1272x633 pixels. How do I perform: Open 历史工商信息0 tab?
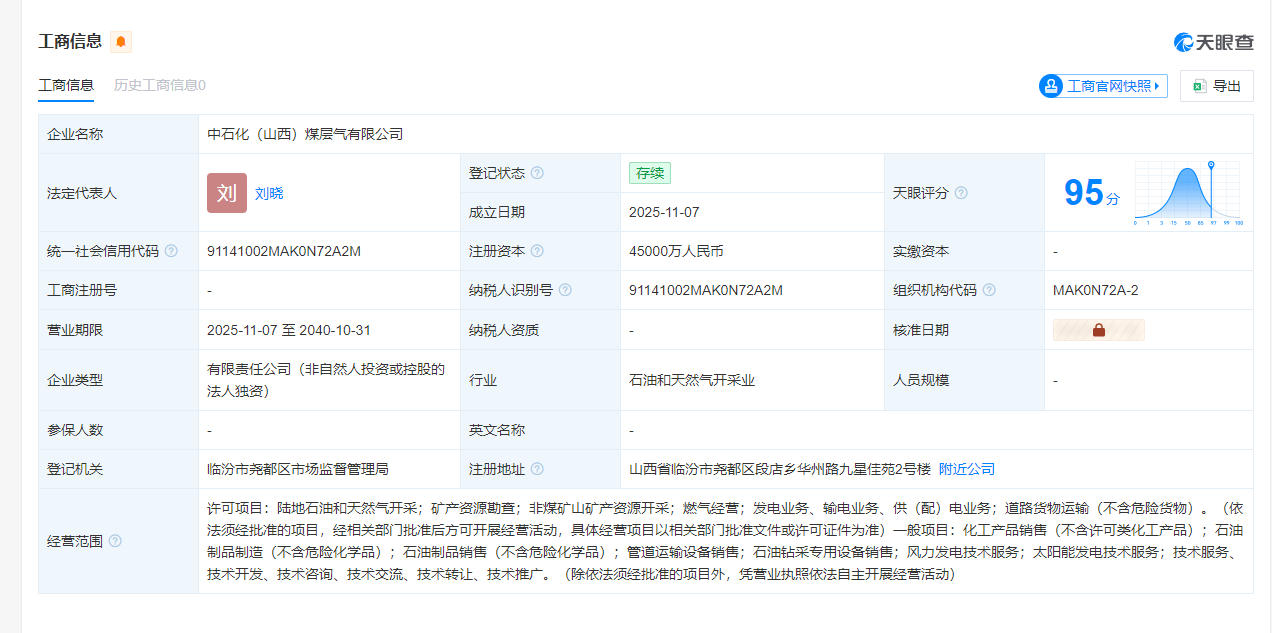coord(160,85)
